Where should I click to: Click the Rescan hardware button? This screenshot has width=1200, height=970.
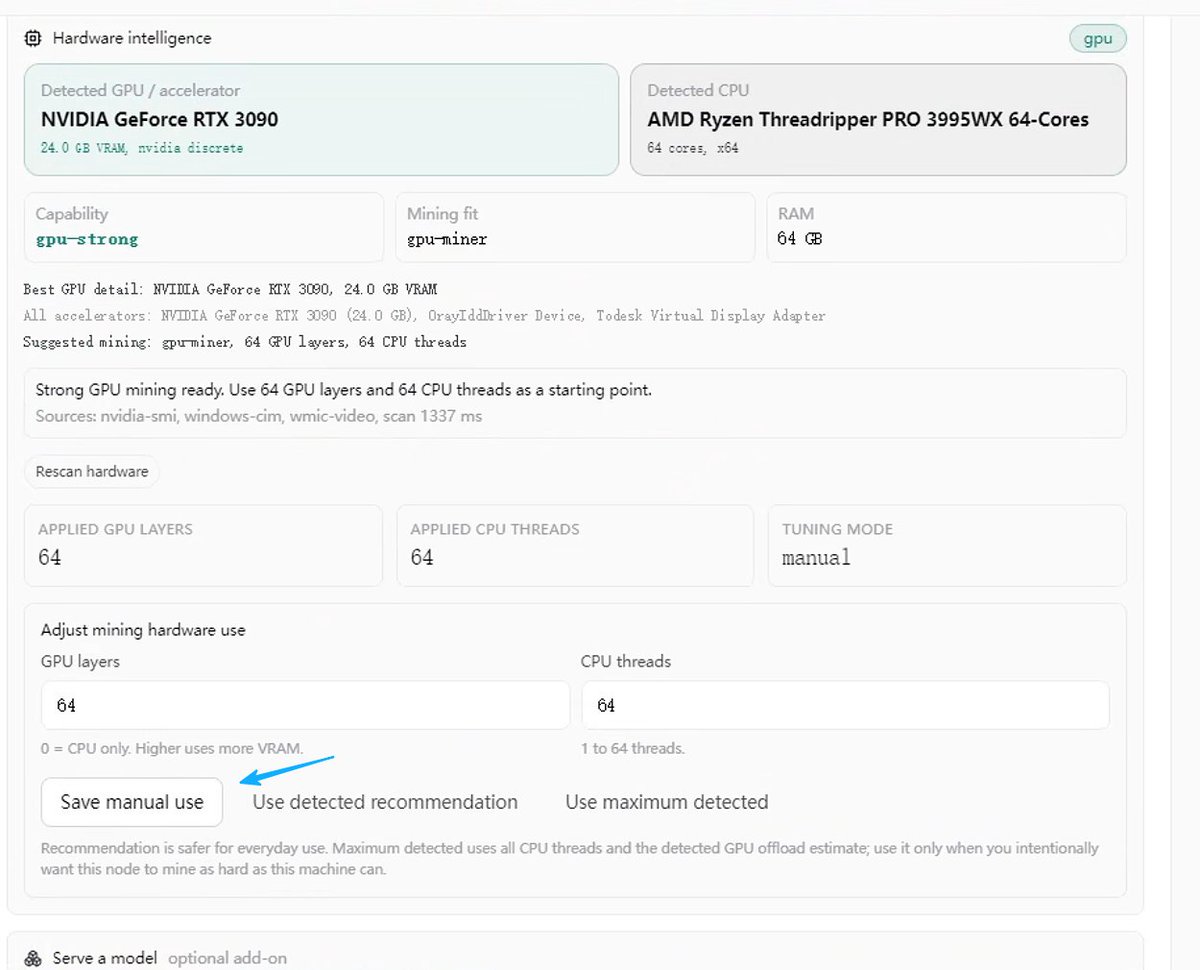click(x=92, y=472)
